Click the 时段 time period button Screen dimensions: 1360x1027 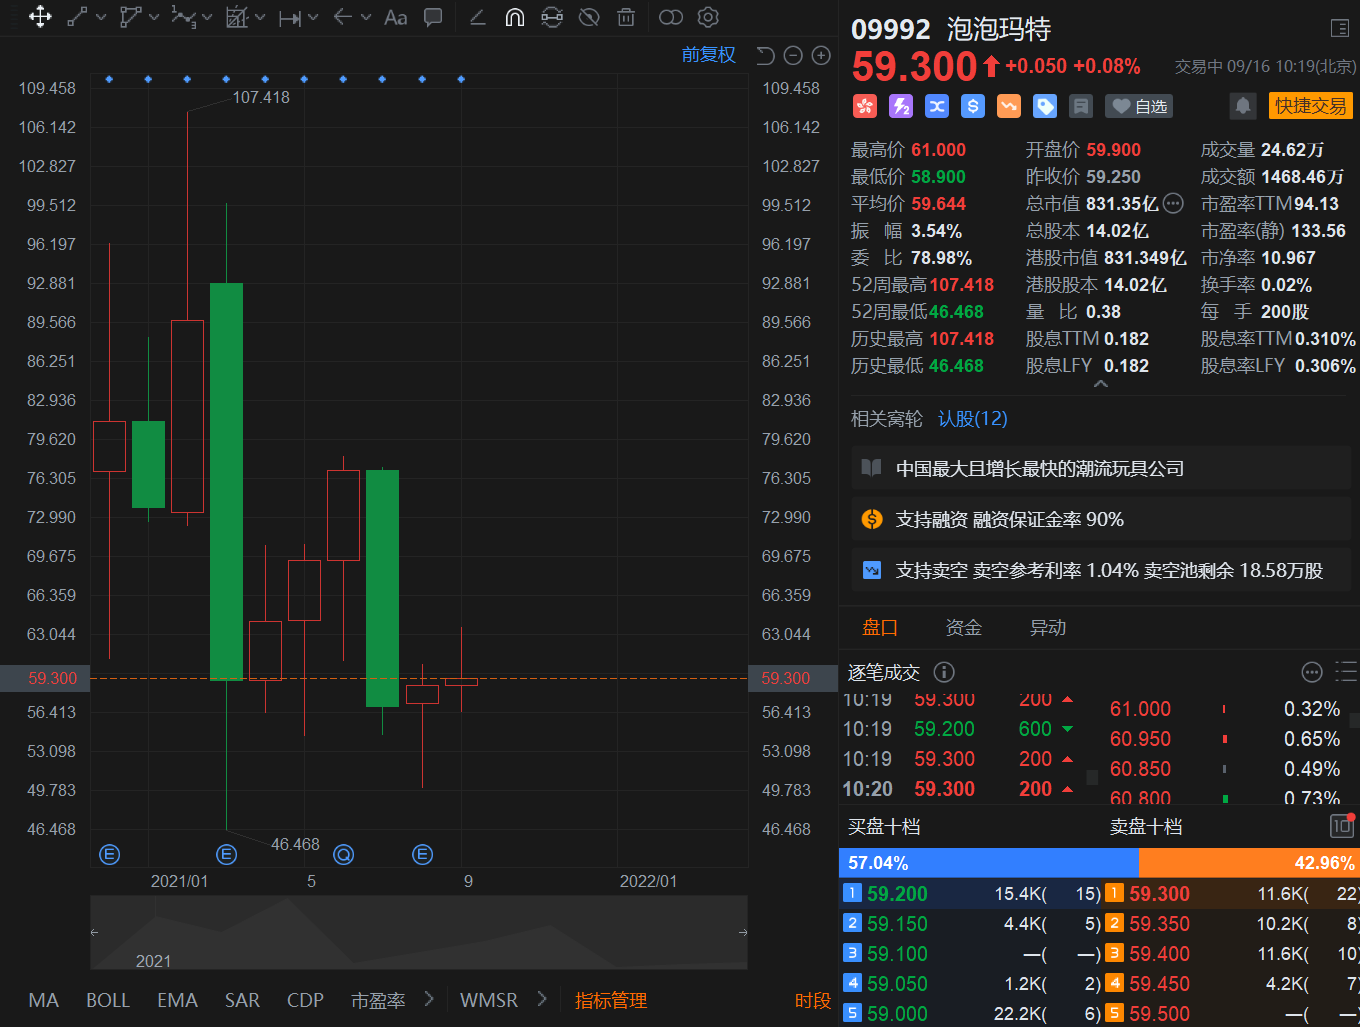pyautogui.click(x=813, y=1000)
